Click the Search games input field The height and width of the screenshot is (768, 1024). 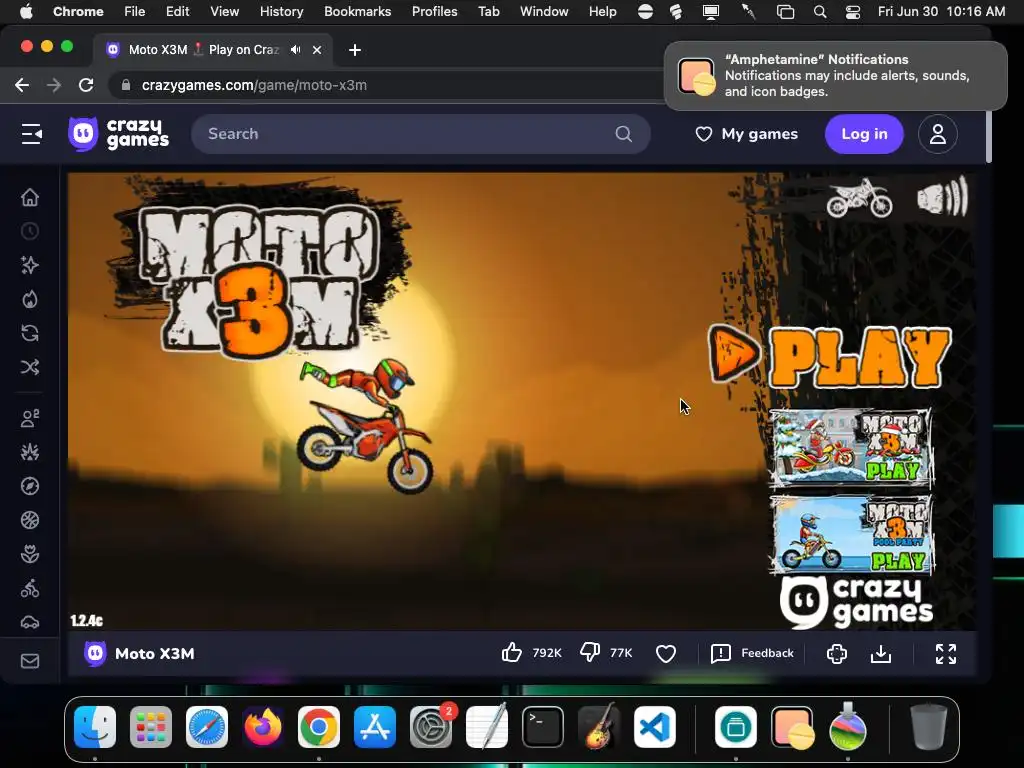[421, 134]
